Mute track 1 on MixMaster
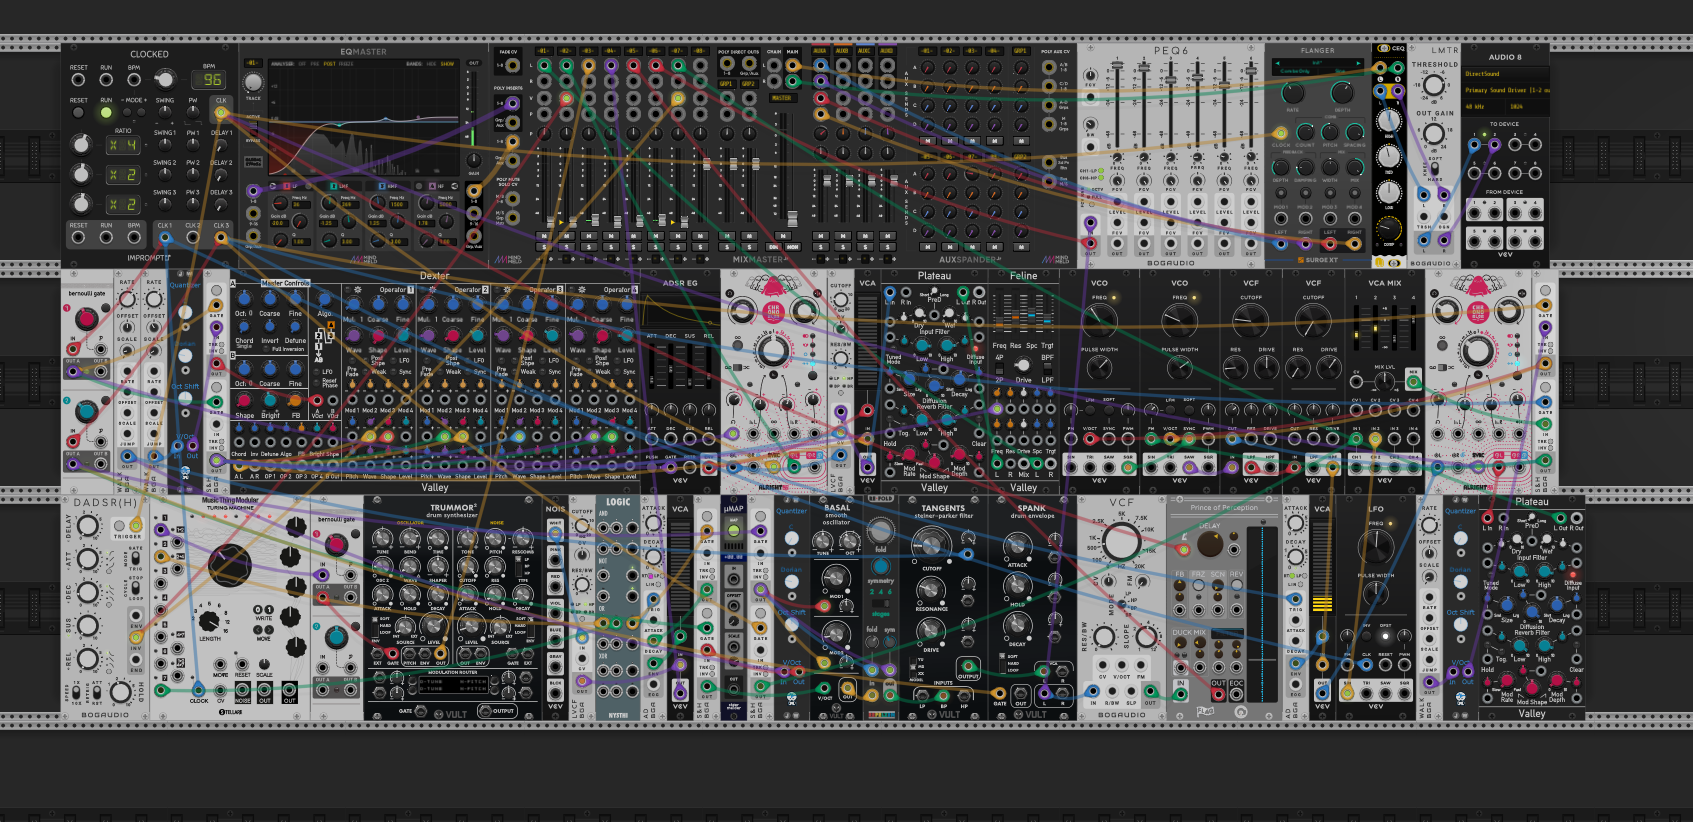 [x=543, y=237]
